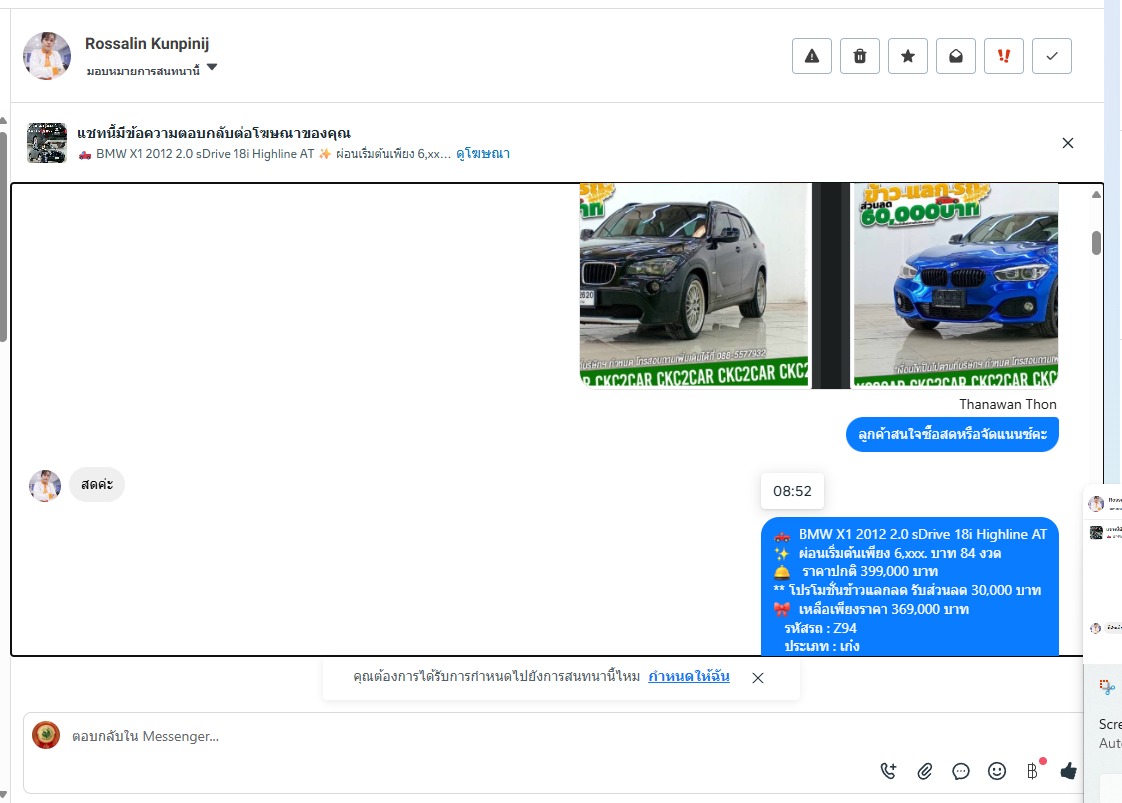The image size is (1122, 803).
Task: Open the emoji picker
Action: click(997, 771)
